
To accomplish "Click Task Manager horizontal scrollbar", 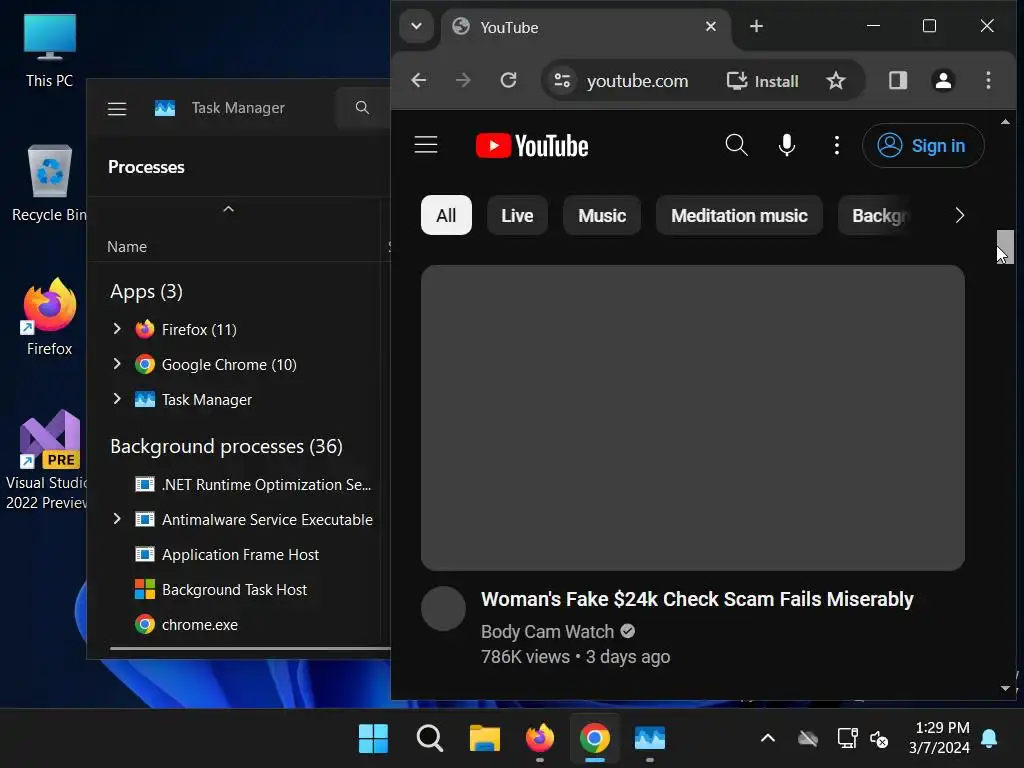I will [x=250, y=648].
